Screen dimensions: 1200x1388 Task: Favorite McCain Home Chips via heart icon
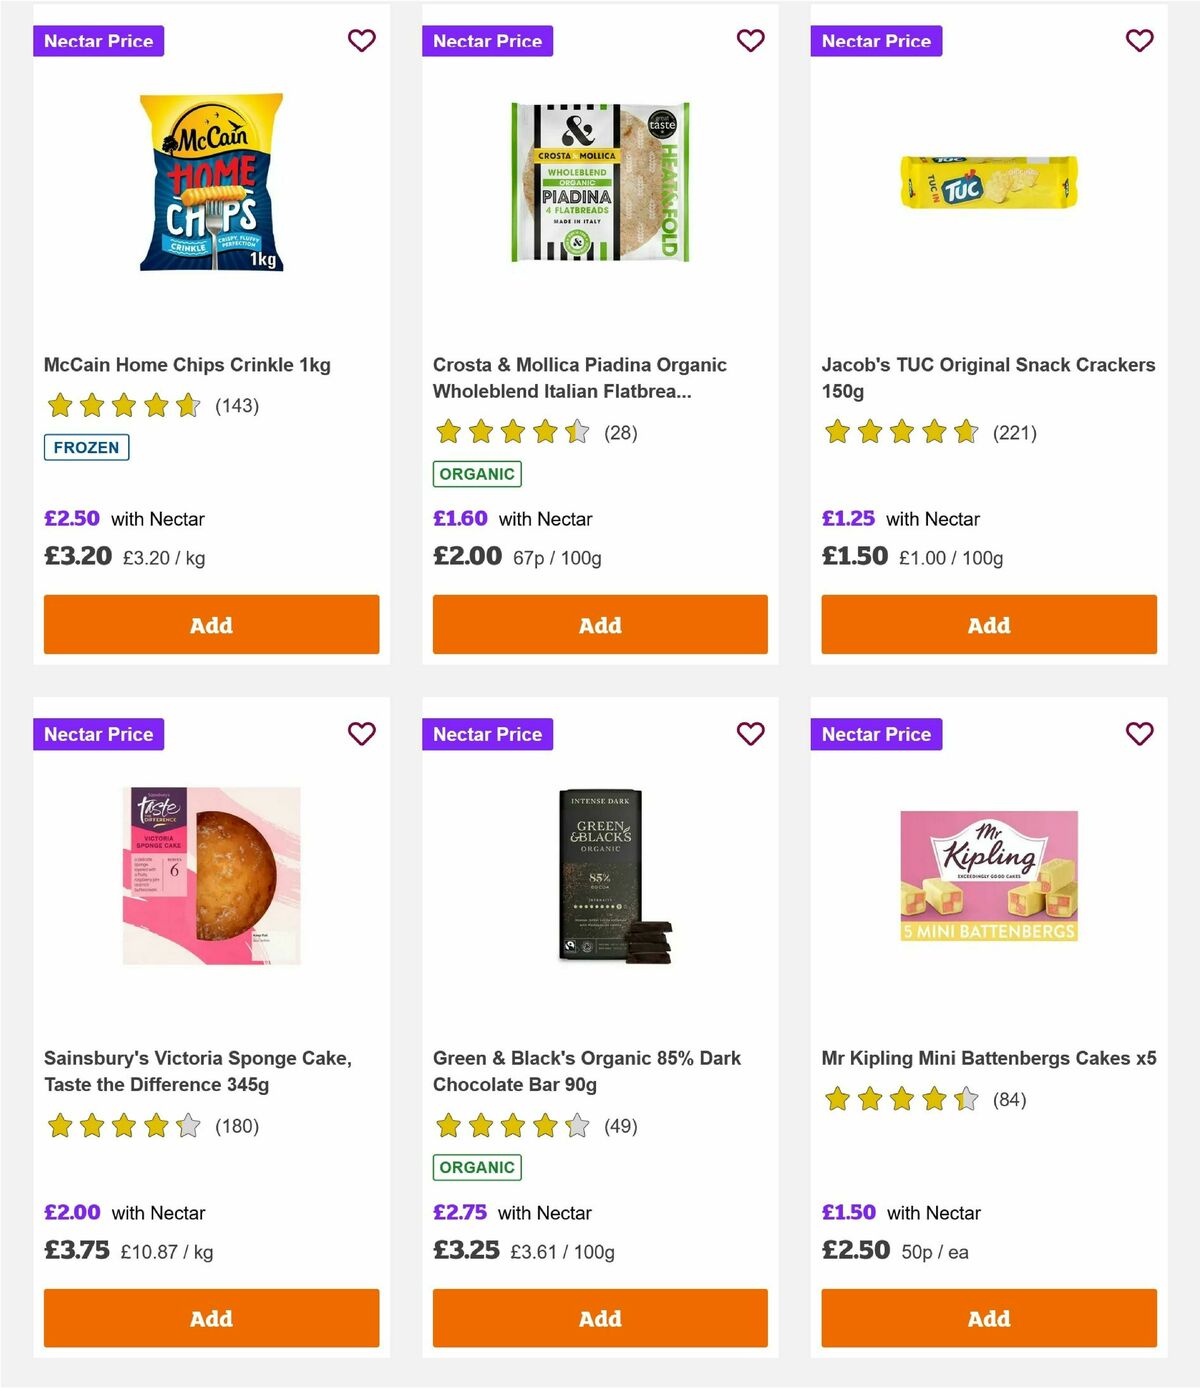362,40
